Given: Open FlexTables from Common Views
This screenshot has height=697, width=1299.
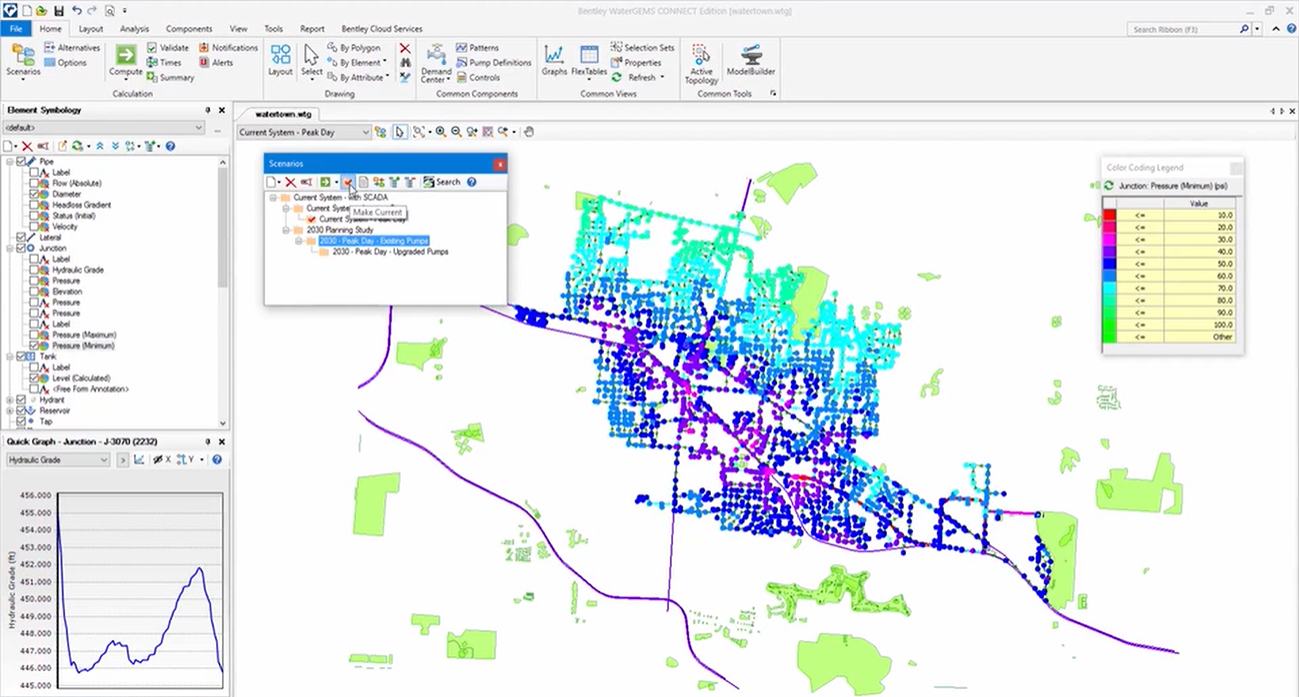Looking at the screenshot, I should [x=589, y=58].
